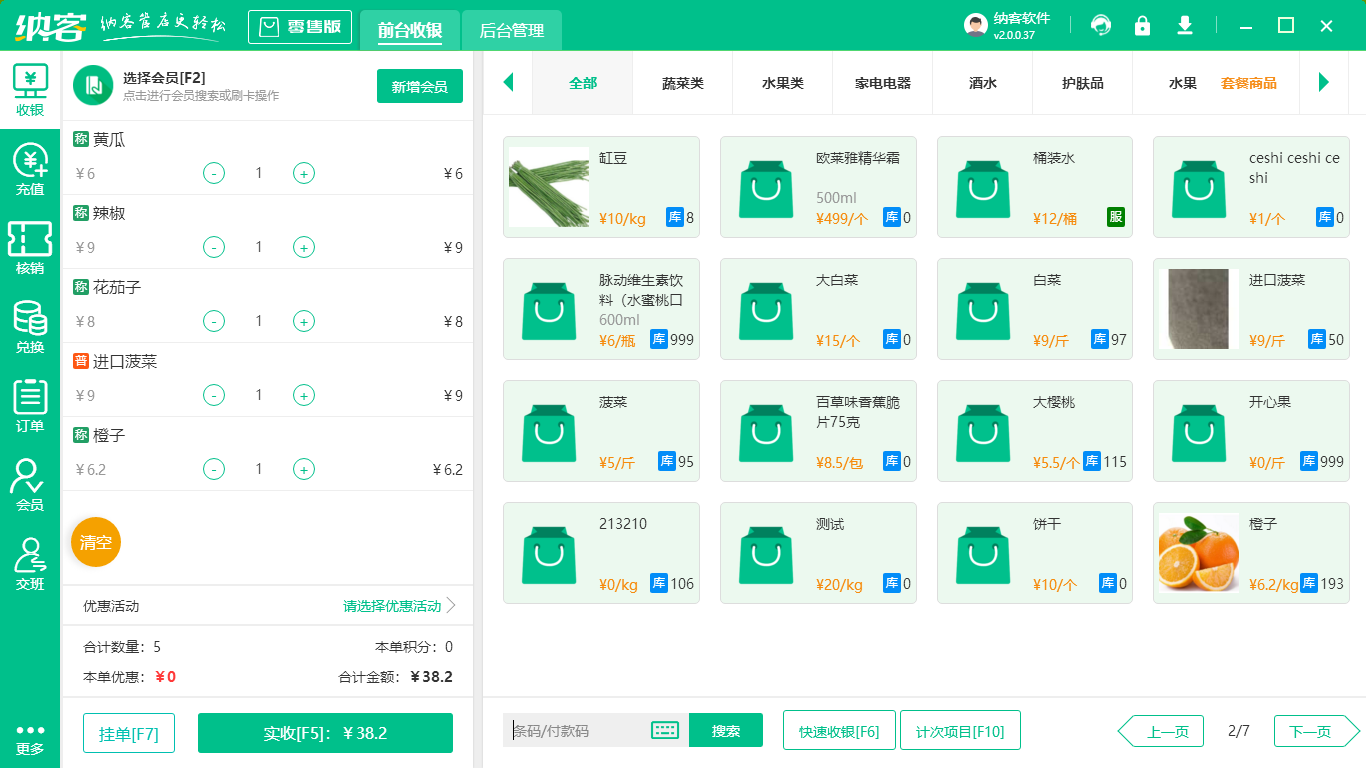
Task: Select the 饼干 product card
Action: 1035,553
